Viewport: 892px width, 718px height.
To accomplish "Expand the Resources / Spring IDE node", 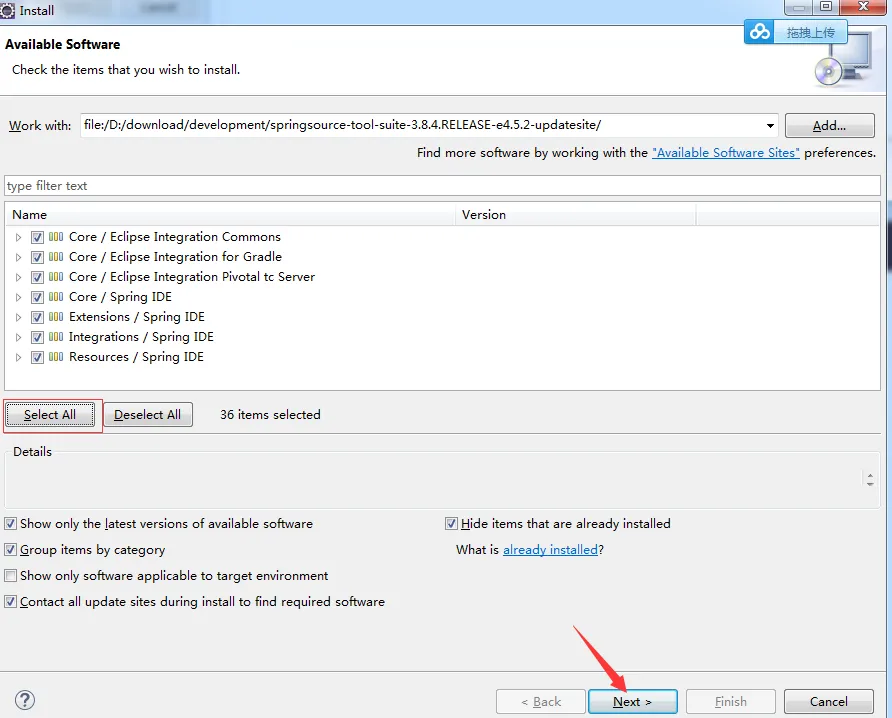I will pos(18,357).
